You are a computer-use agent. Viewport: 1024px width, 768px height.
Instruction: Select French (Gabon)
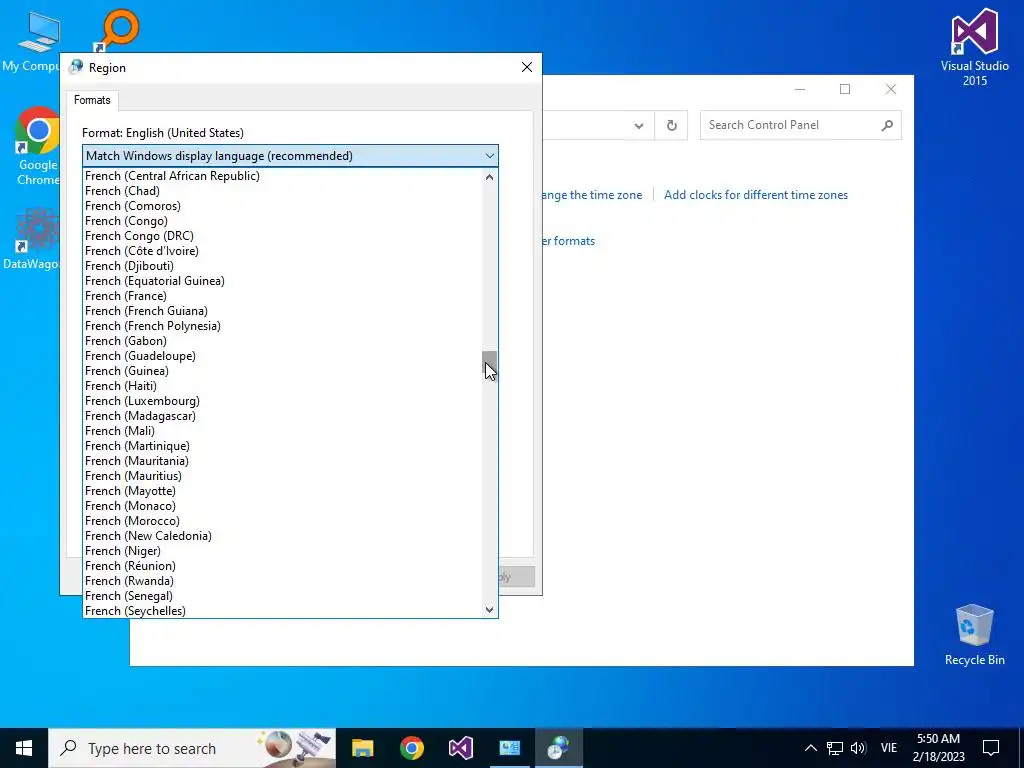283,341
